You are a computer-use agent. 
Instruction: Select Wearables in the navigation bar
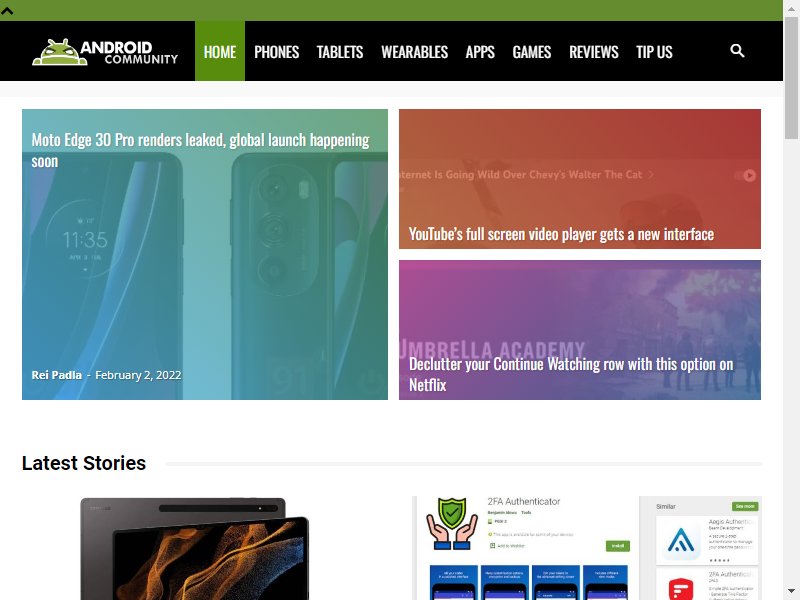pyautogui.click(x=414, y=52)
